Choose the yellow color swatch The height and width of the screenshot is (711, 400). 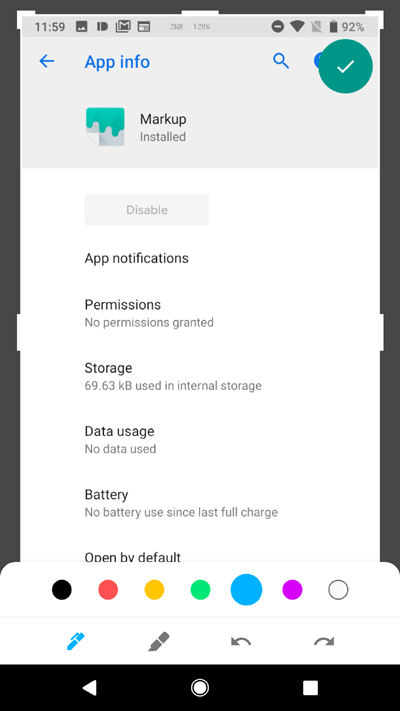(x=154, y=590)
